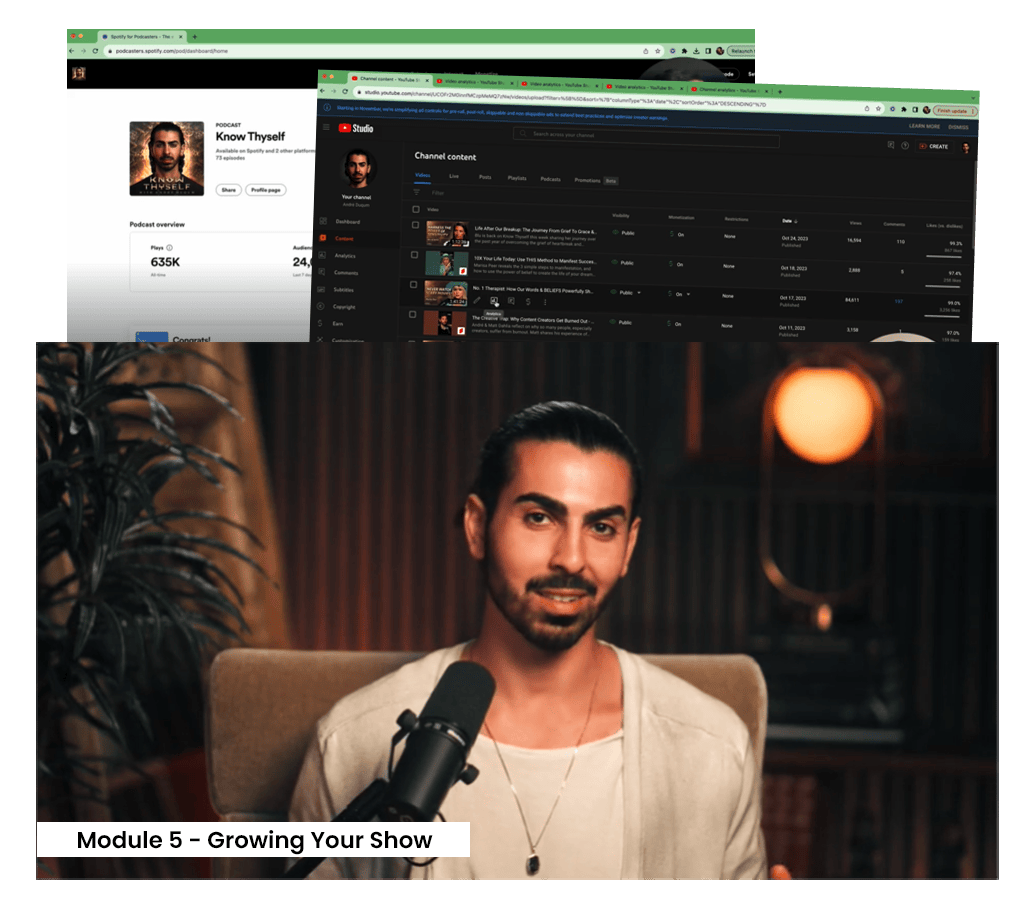Expand Visibility dropdown on No. 1 Therapist row
Viewport: 1033px width, 900px height.
point(640,293)
